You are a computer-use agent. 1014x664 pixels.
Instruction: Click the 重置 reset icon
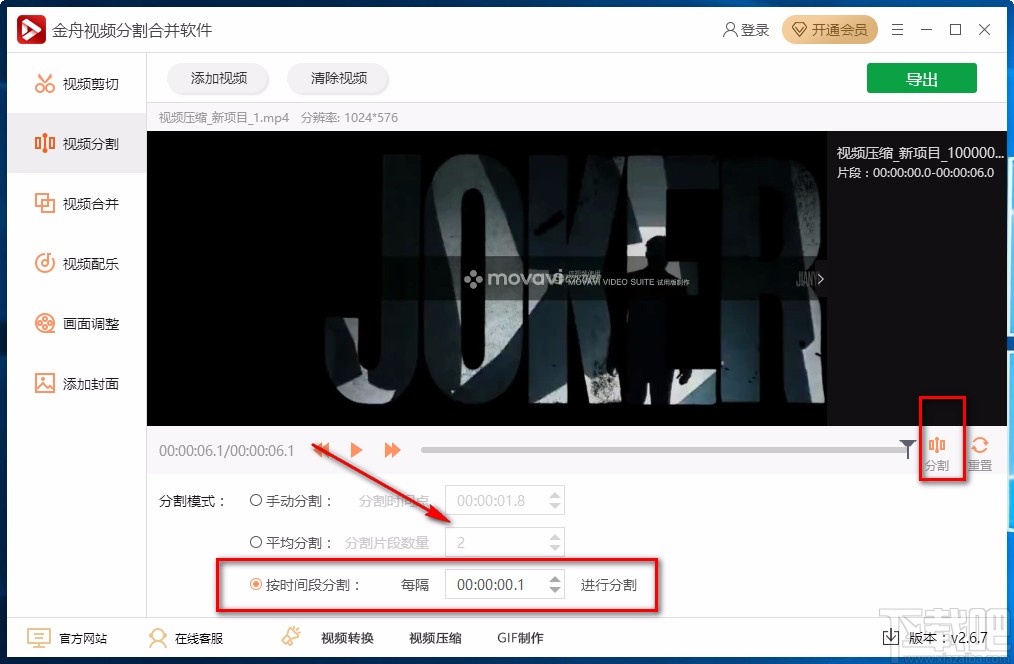(980, 454)
